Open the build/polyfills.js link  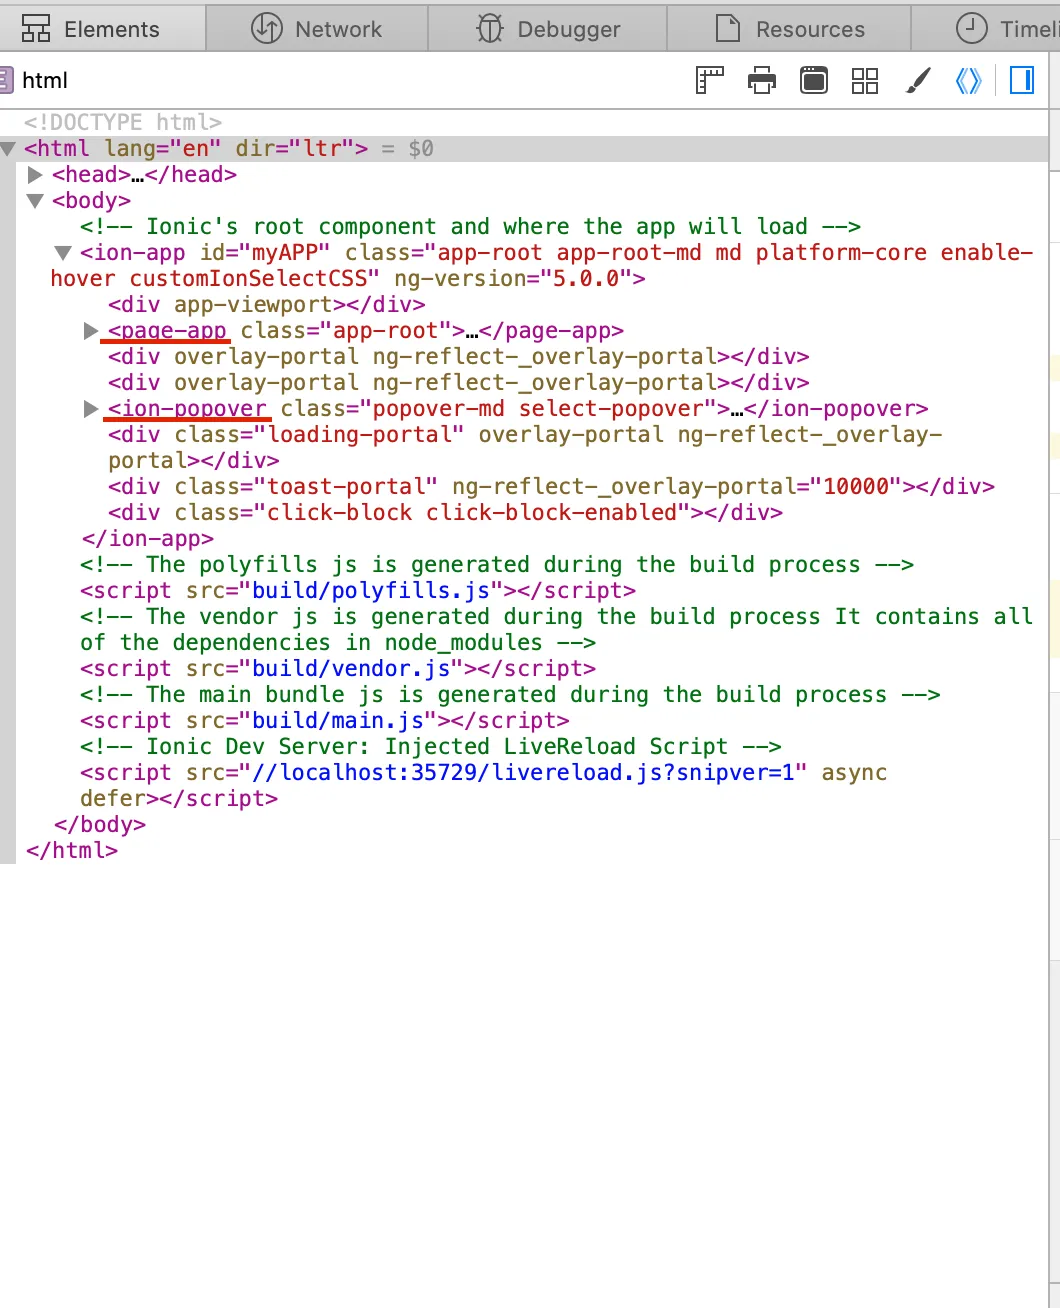(x=371, y=590)
